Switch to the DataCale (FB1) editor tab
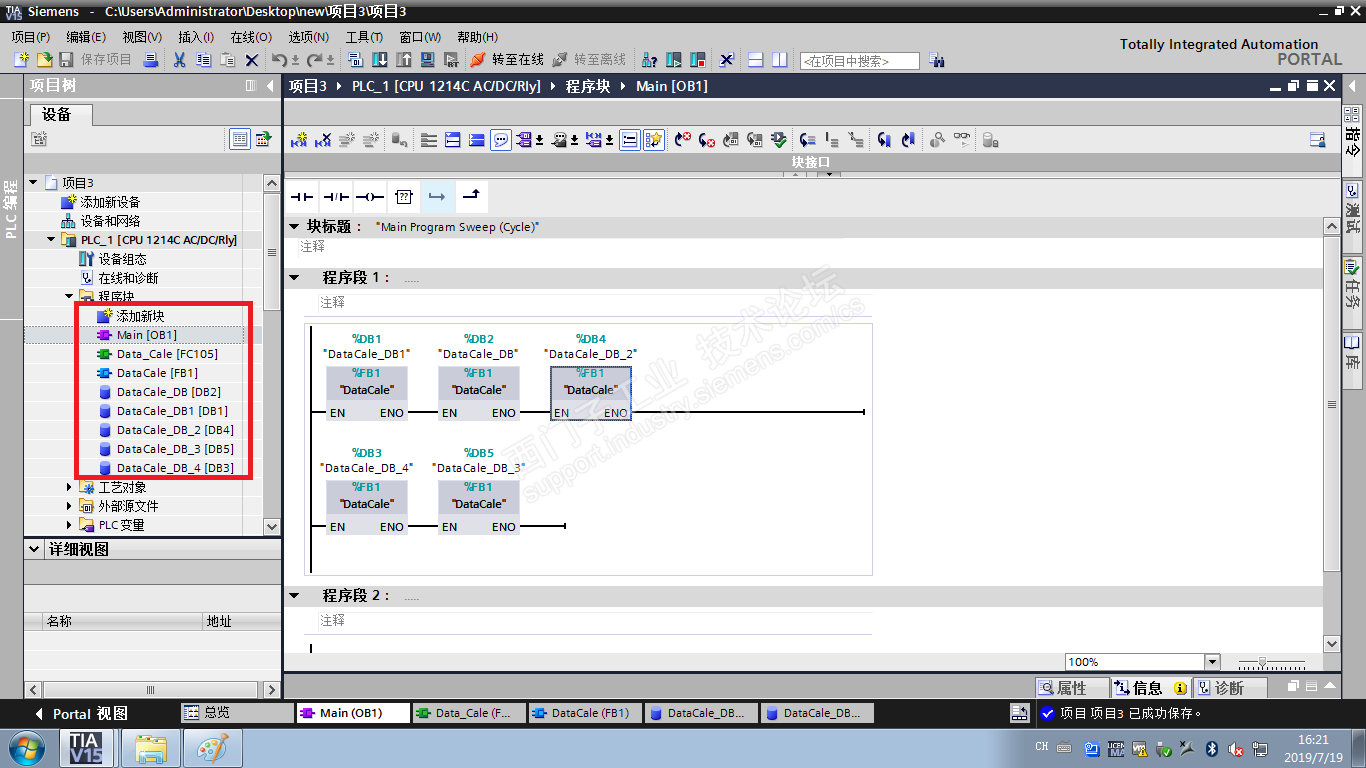Screen dimensions: 1366x768 pyautogui.click(x=583, y=713)
